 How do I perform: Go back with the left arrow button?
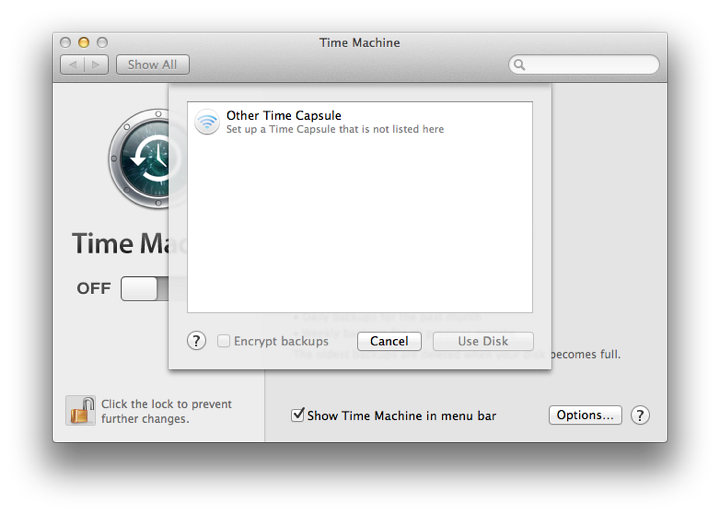pos(73,65)
